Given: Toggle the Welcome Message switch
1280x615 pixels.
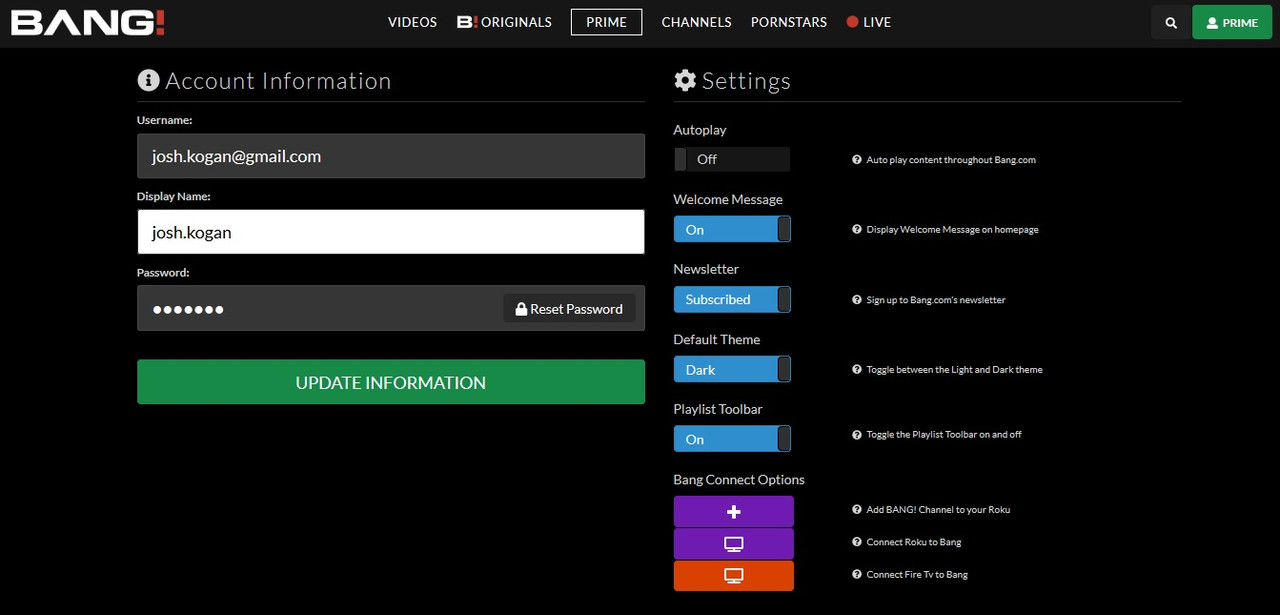Looking at the screenshot, I should click(732, 229).
